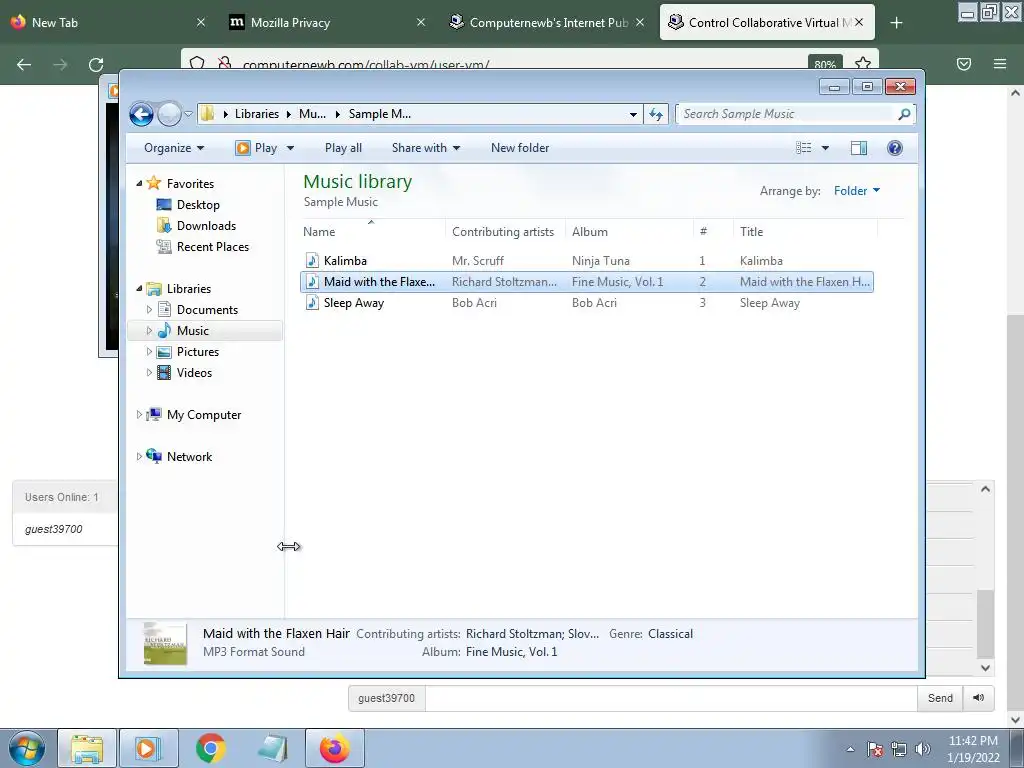The width and height of the screenshot is (1024, 768).
Task: Collapse the Libraries tree group
Action: click(139, 288)
